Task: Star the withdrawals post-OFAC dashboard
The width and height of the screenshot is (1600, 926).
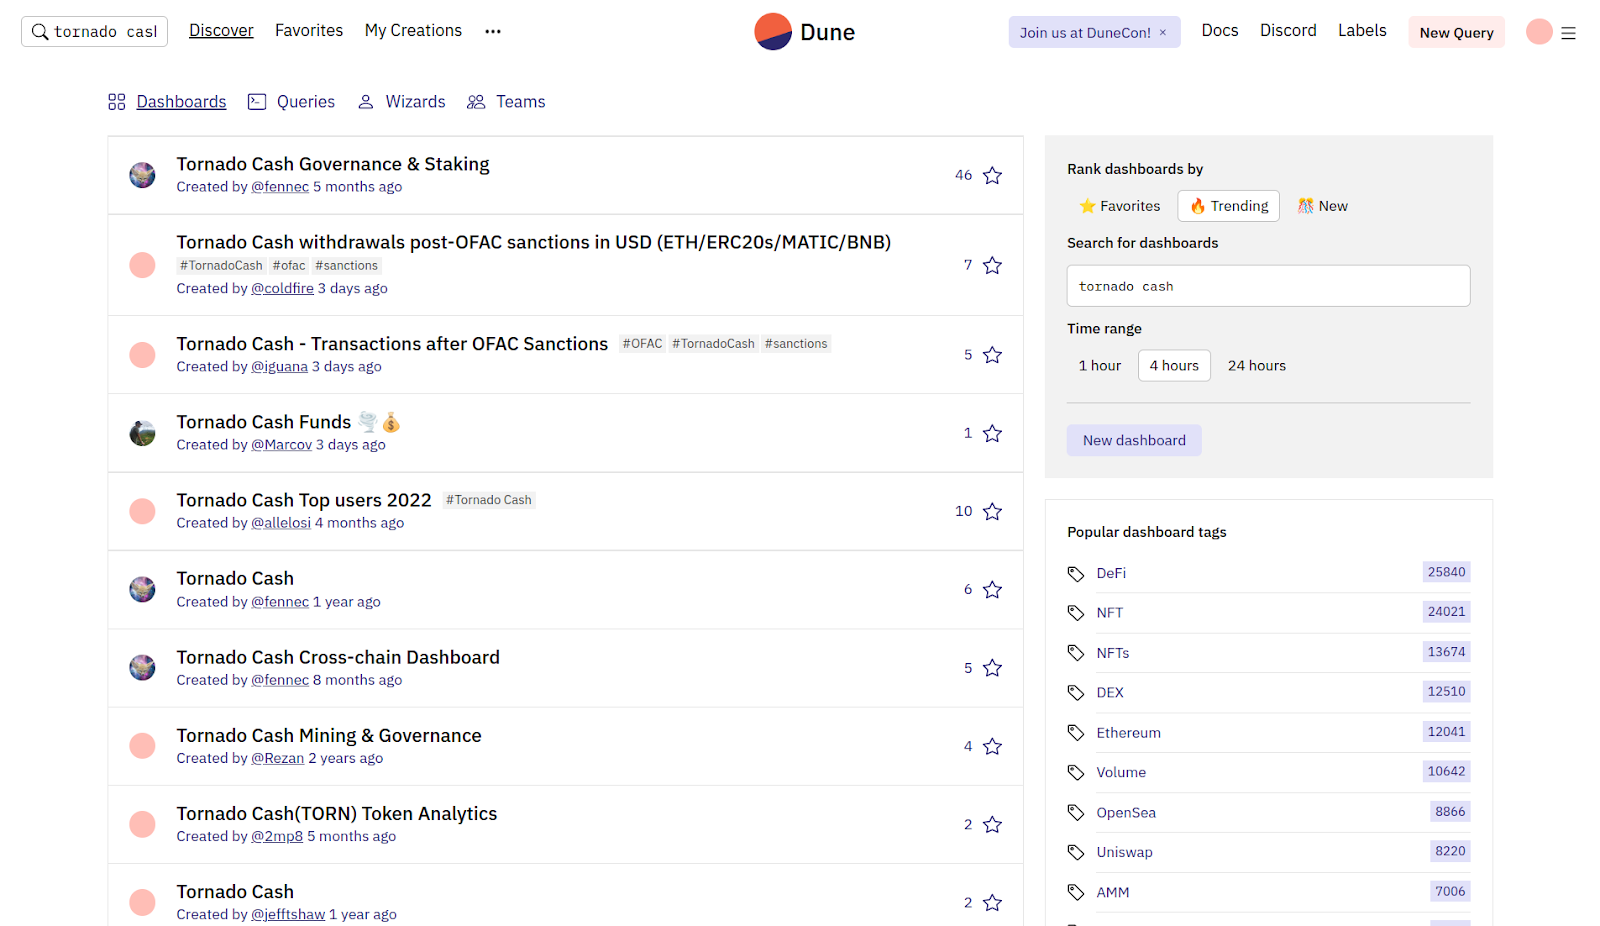Action: 992,265
